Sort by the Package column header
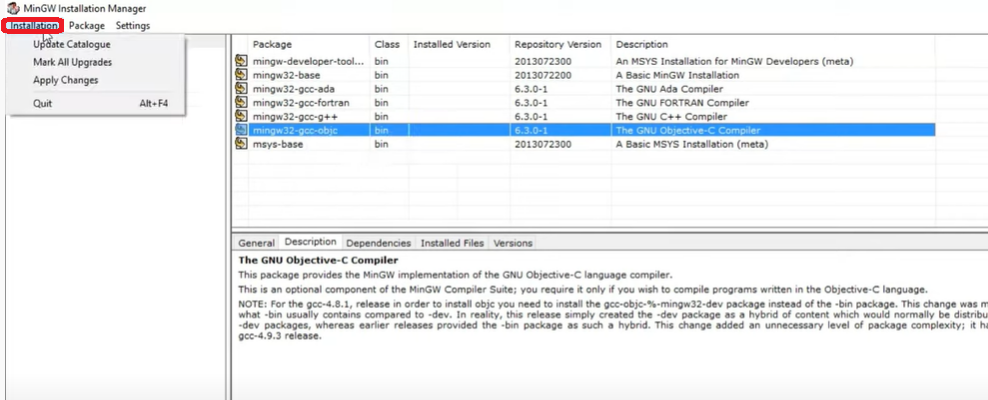The width and height of the screenshot is (988, 400). point(272,45)
